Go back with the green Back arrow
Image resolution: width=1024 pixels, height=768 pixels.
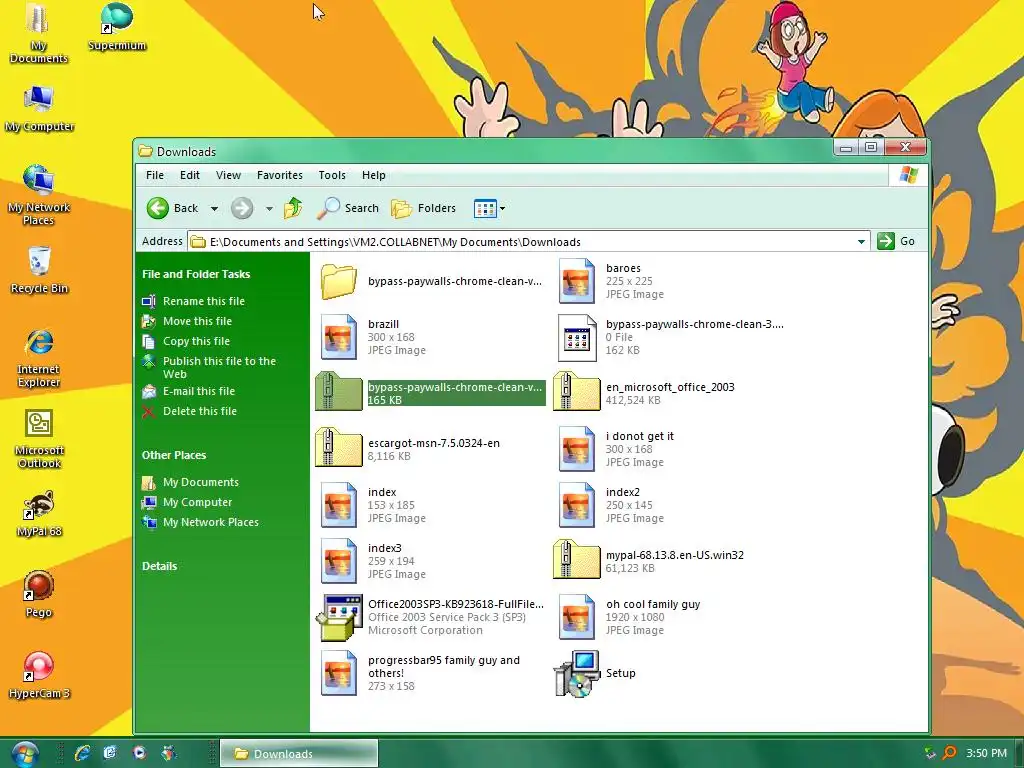coord(172,208)
